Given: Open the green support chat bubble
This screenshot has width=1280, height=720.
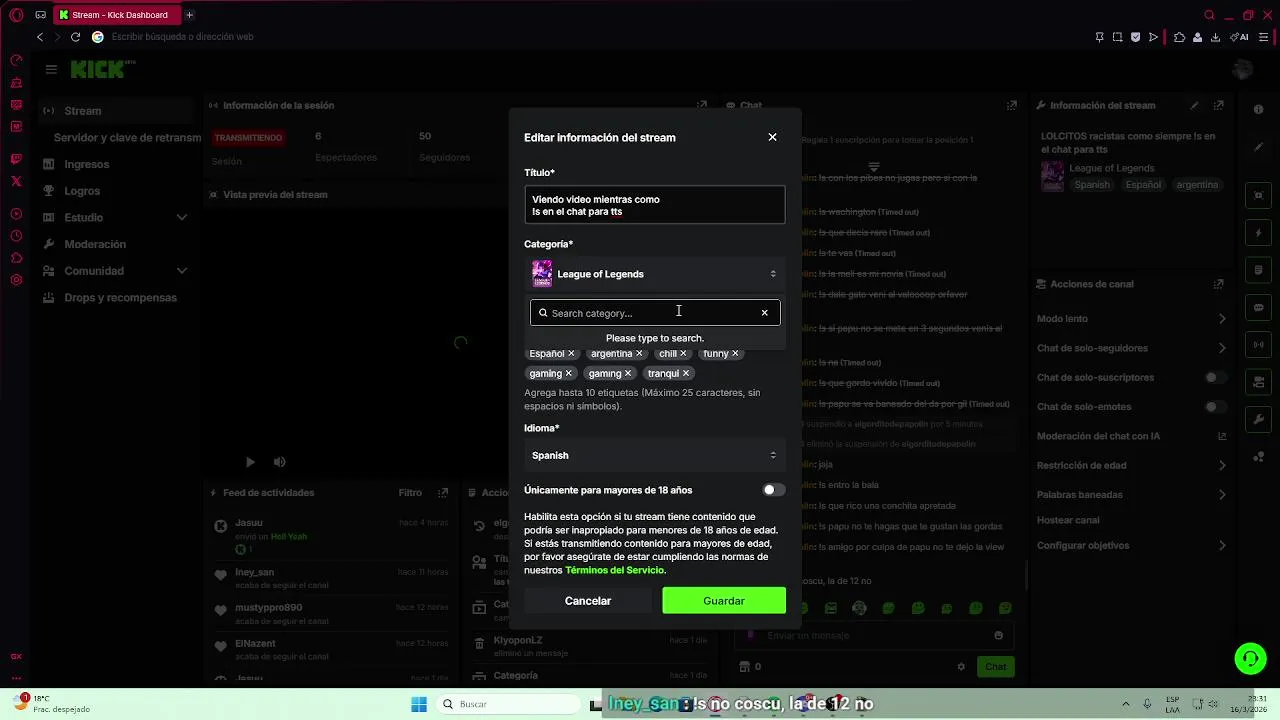Looking at the screenshot, I should 1250,659.
